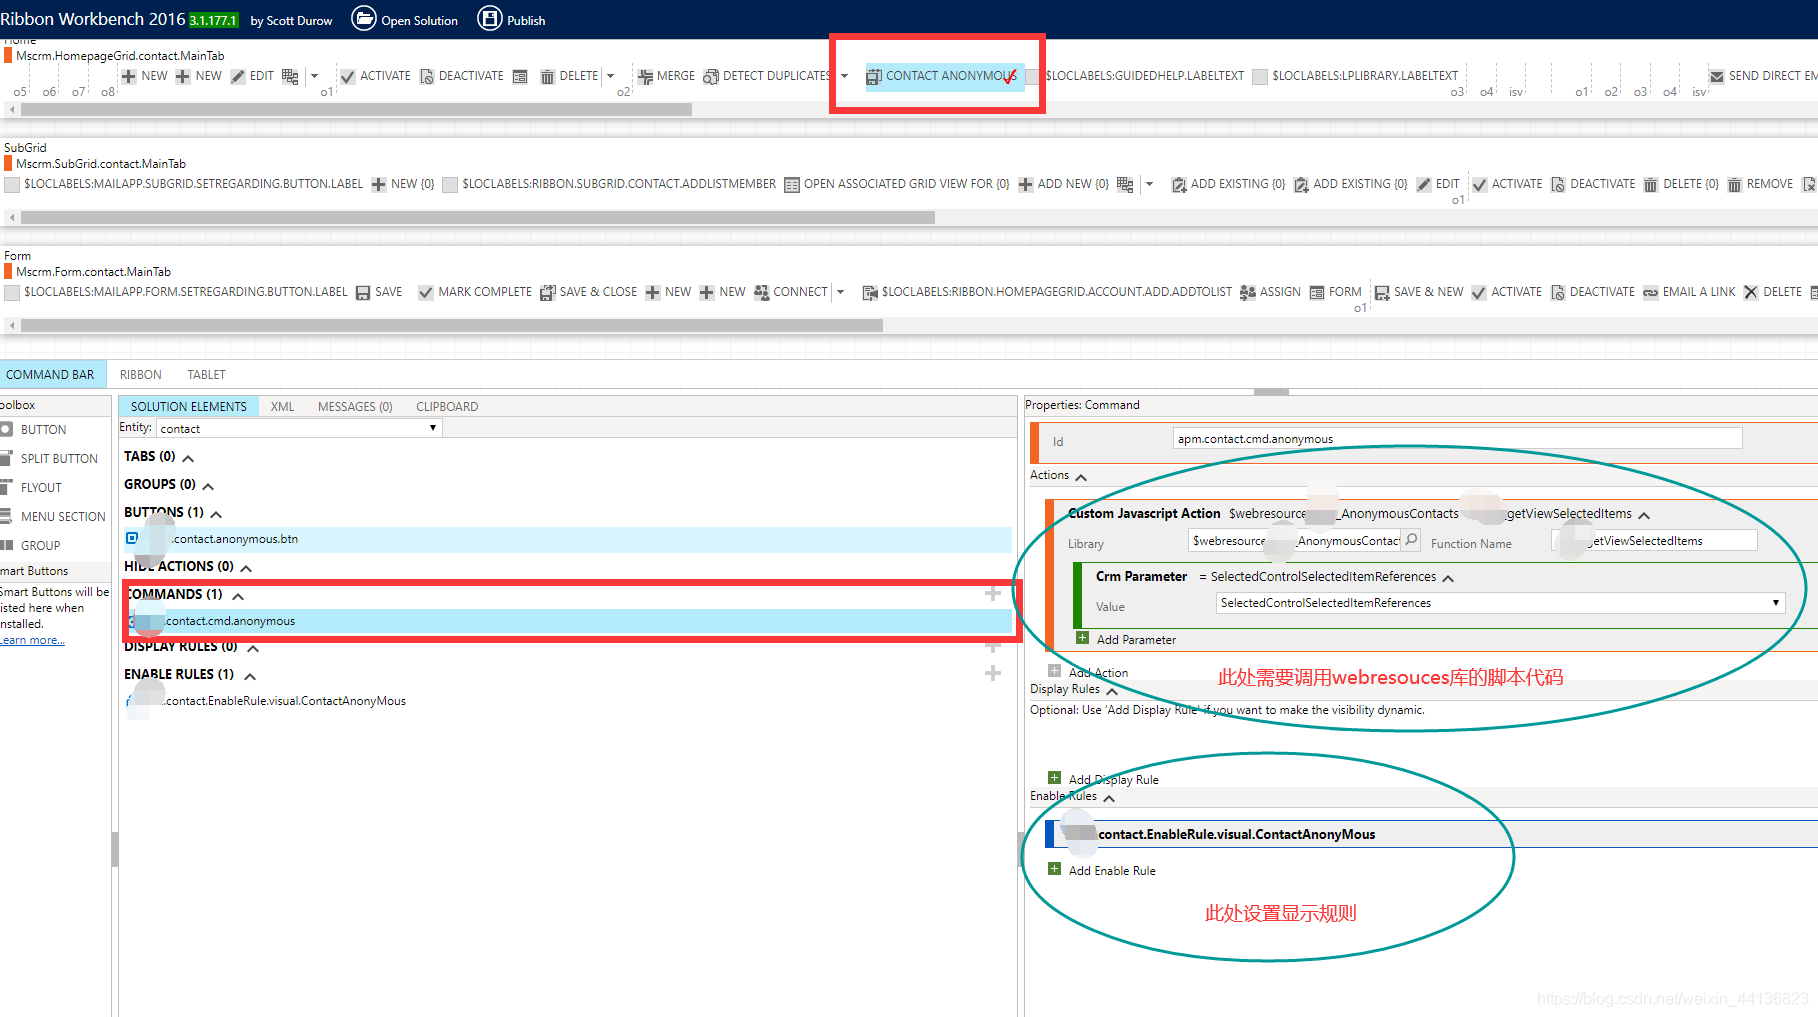Click the Delete trash icon in the HomepageGrid bar
1818x1017 pixels.
coord(547,77)
